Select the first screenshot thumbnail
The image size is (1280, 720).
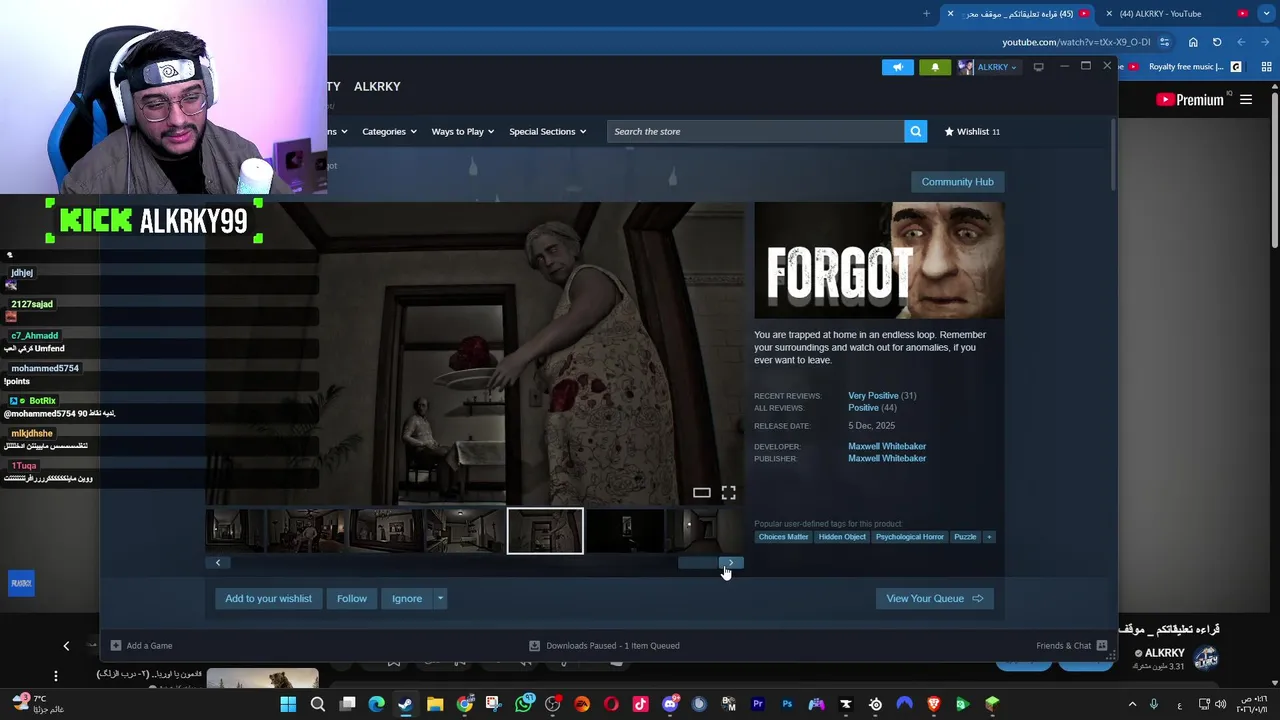[x=235, y=531]
